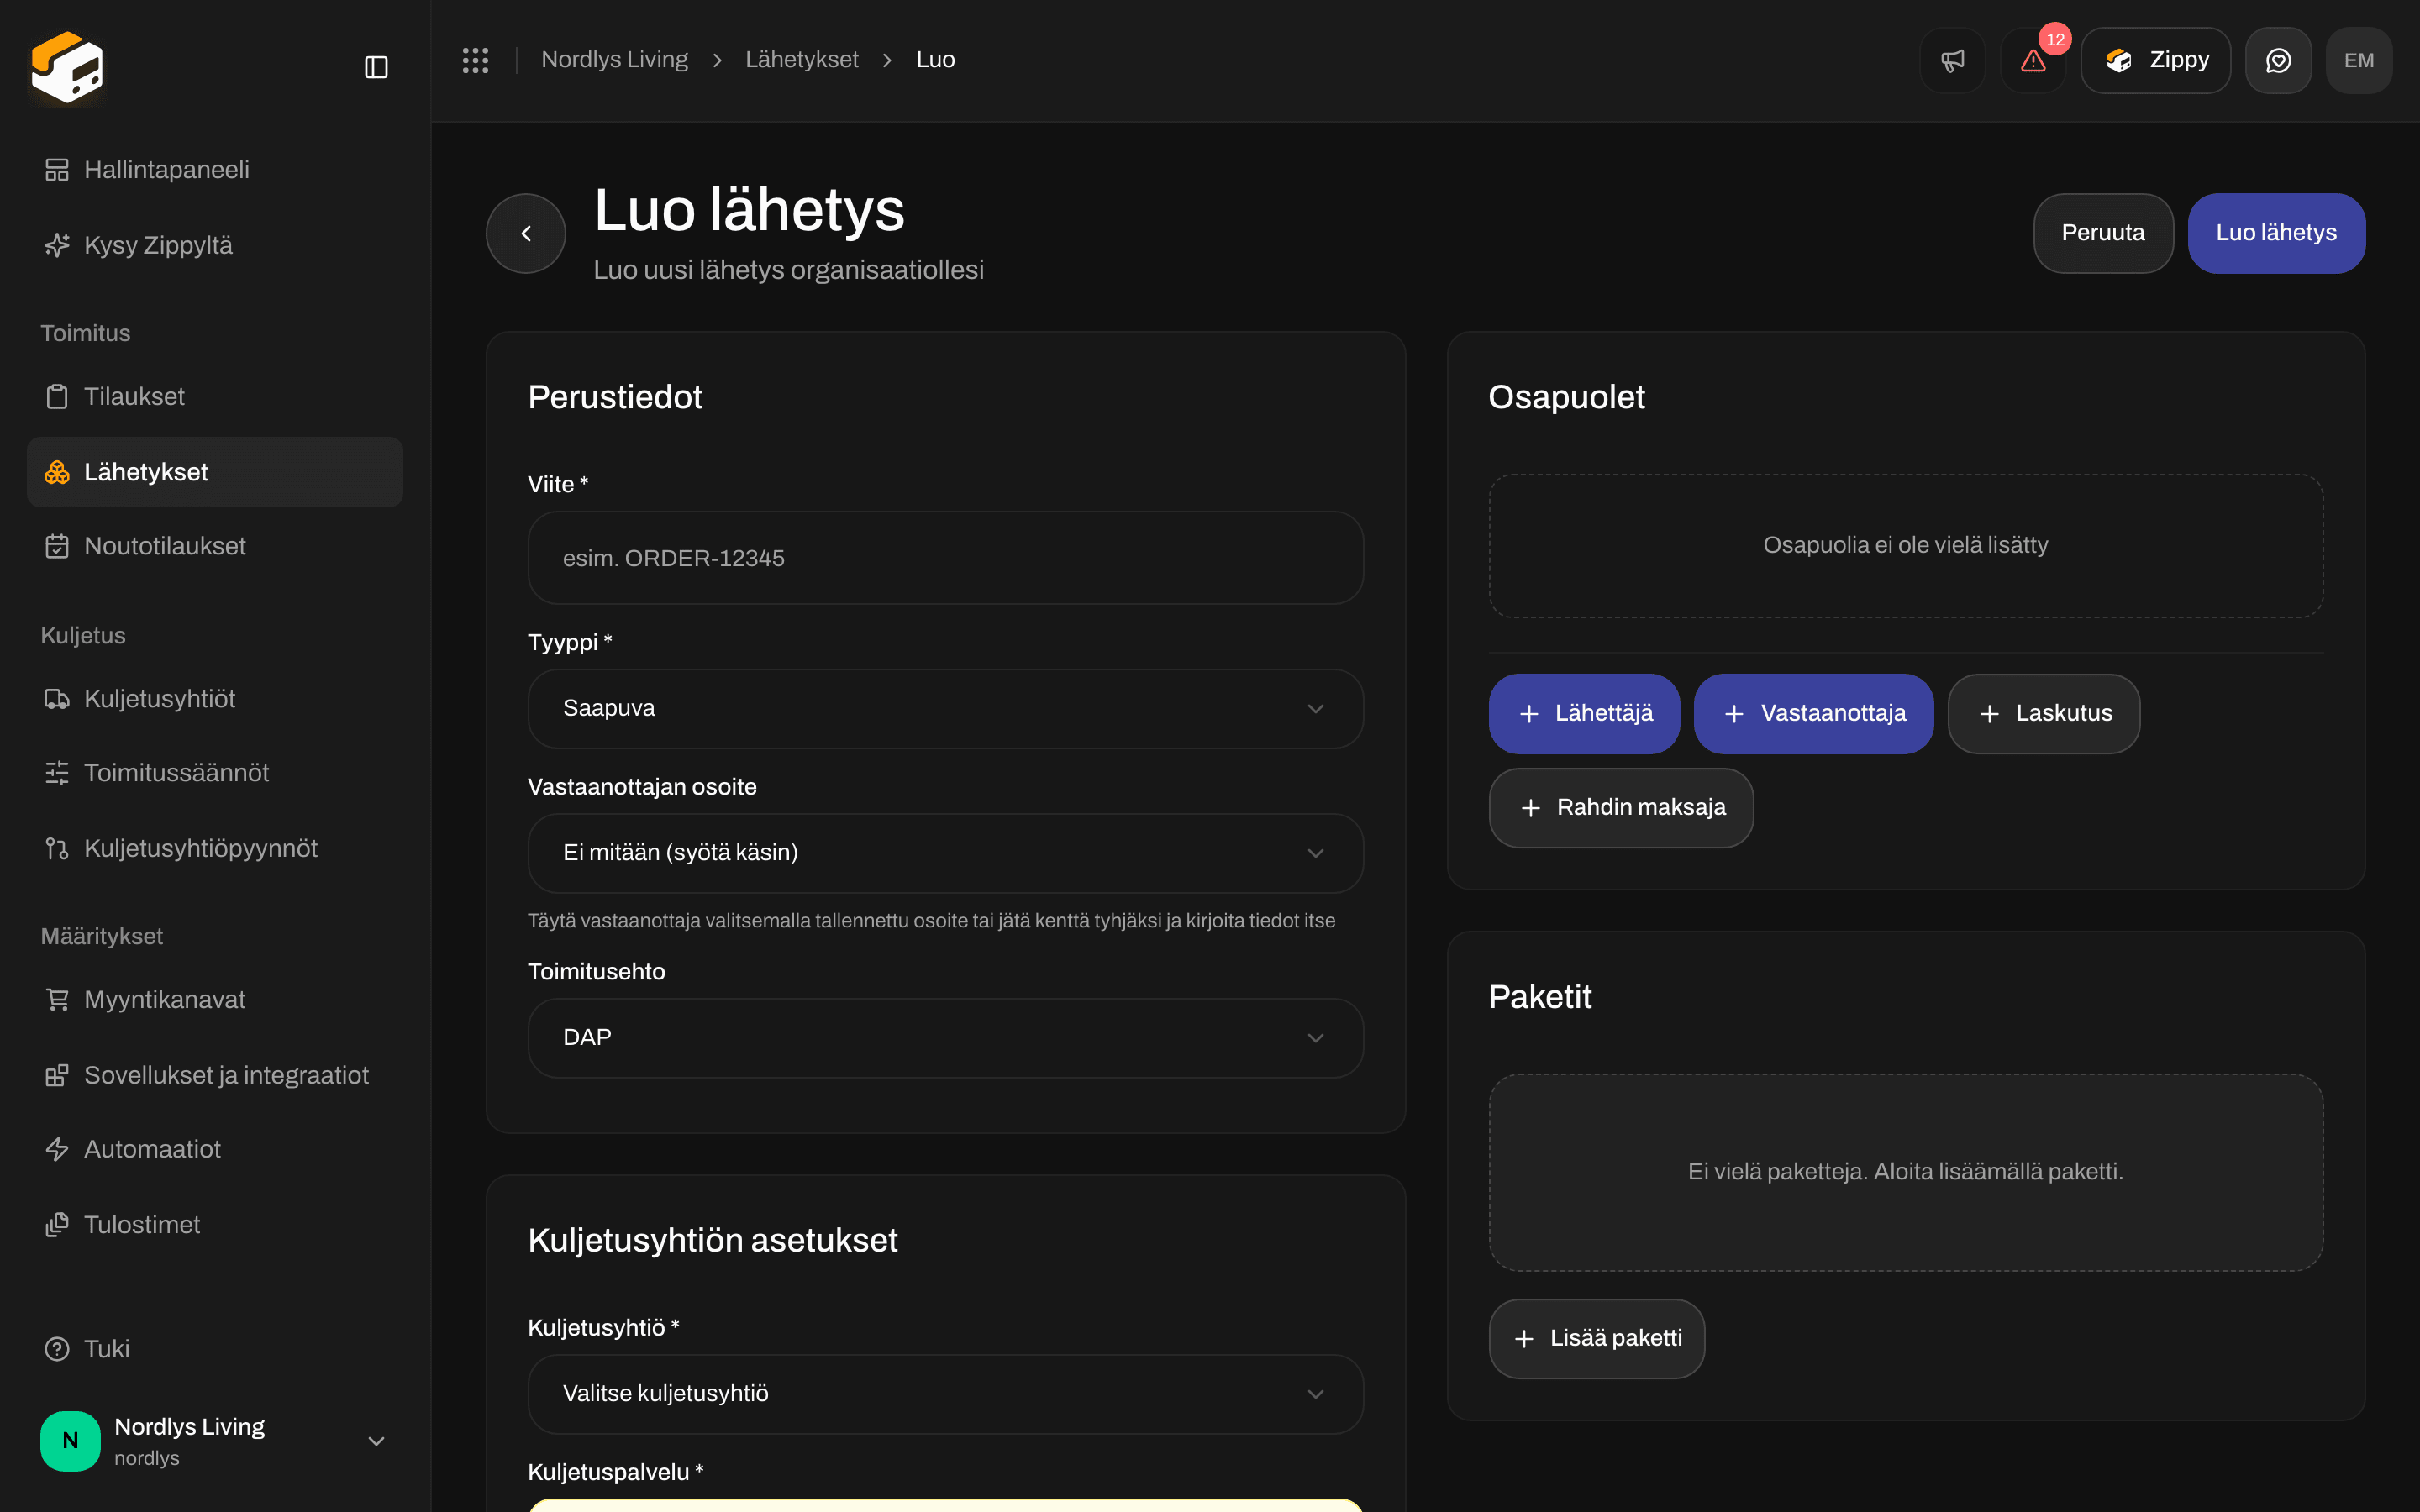This screenshot has height=1512, width=2420.
Task: Click Lisää paketti button
Action: 1597,1339
